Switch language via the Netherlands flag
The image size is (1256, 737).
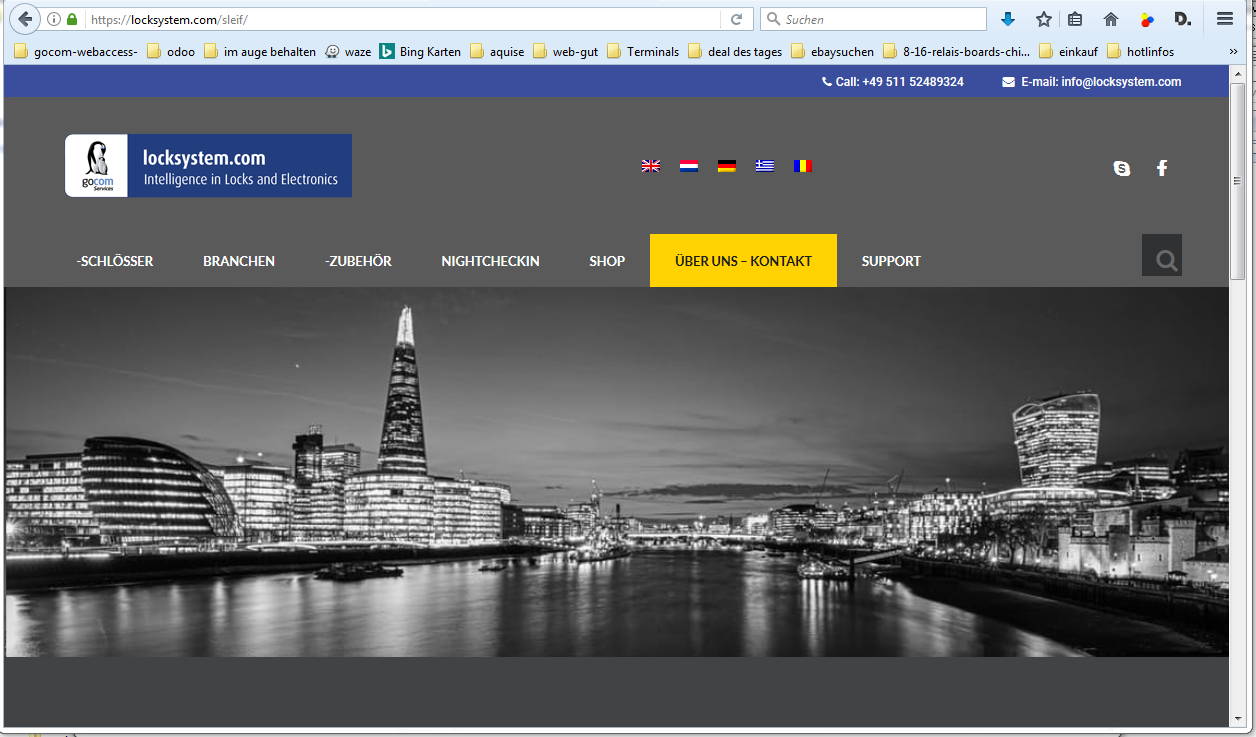[x=689, y=166]
